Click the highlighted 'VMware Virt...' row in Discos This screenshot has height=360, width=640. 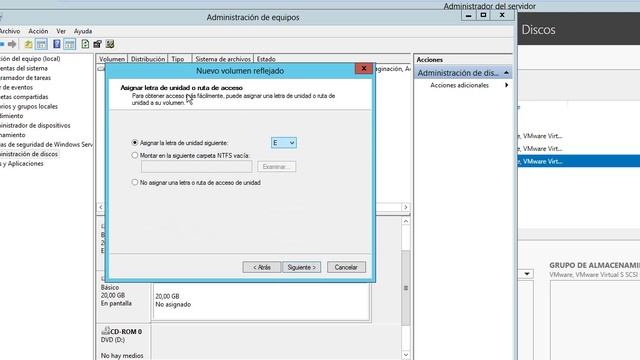[579, 161]
